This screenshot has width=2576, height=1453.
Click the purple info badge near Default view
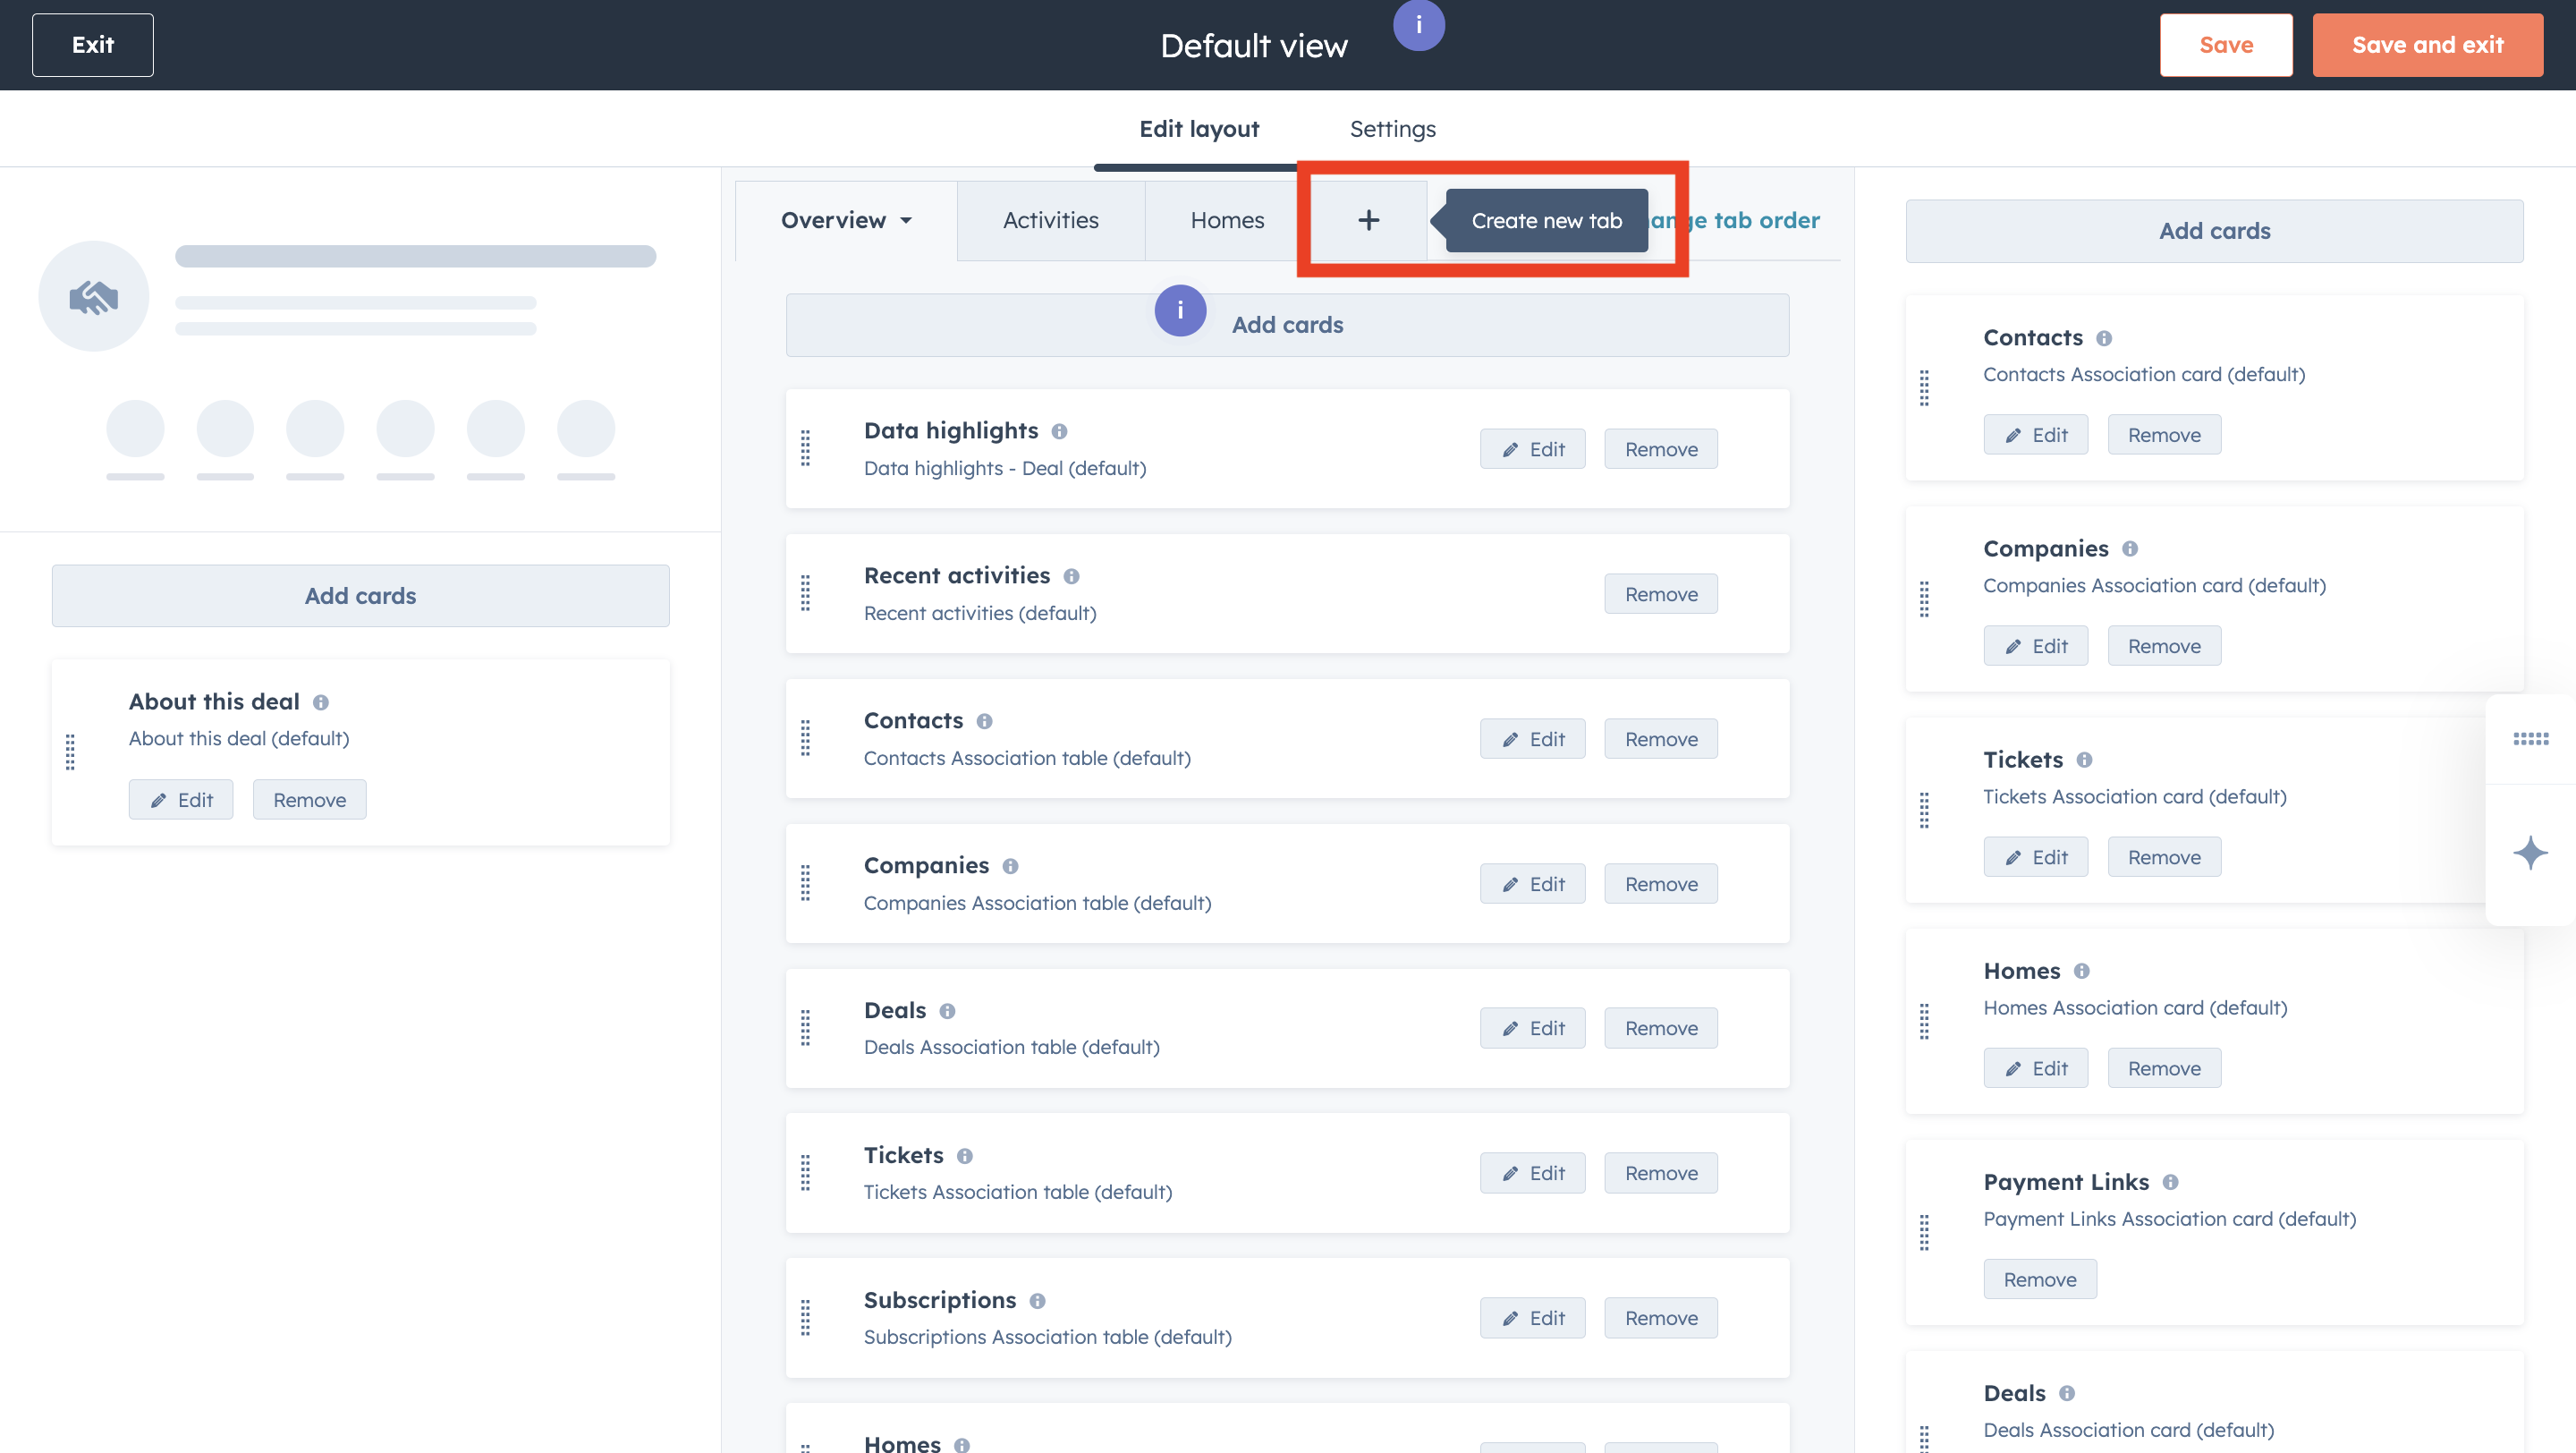coord(1418,24)
